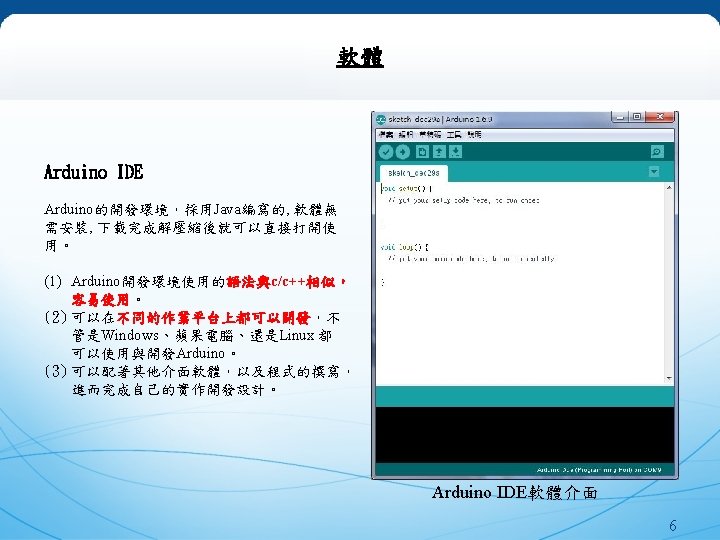Click the slide page number 6
This screenshot has width=720, height=540.
[673, 525]
